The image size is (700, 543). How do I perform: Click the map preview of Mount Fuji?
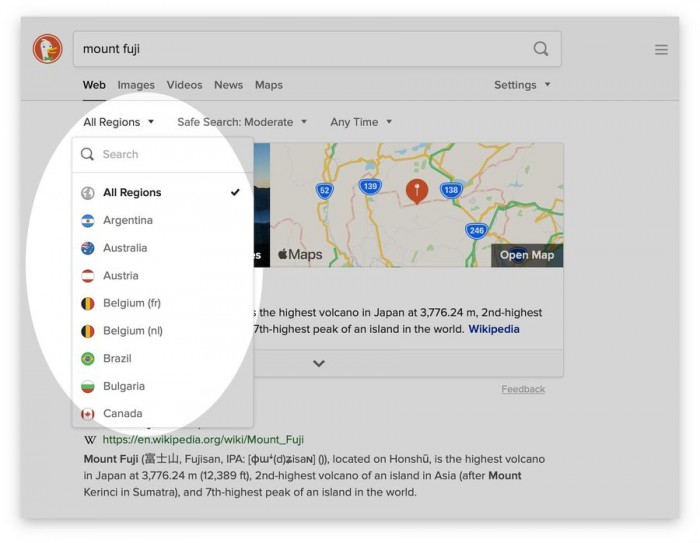[417, 205]
